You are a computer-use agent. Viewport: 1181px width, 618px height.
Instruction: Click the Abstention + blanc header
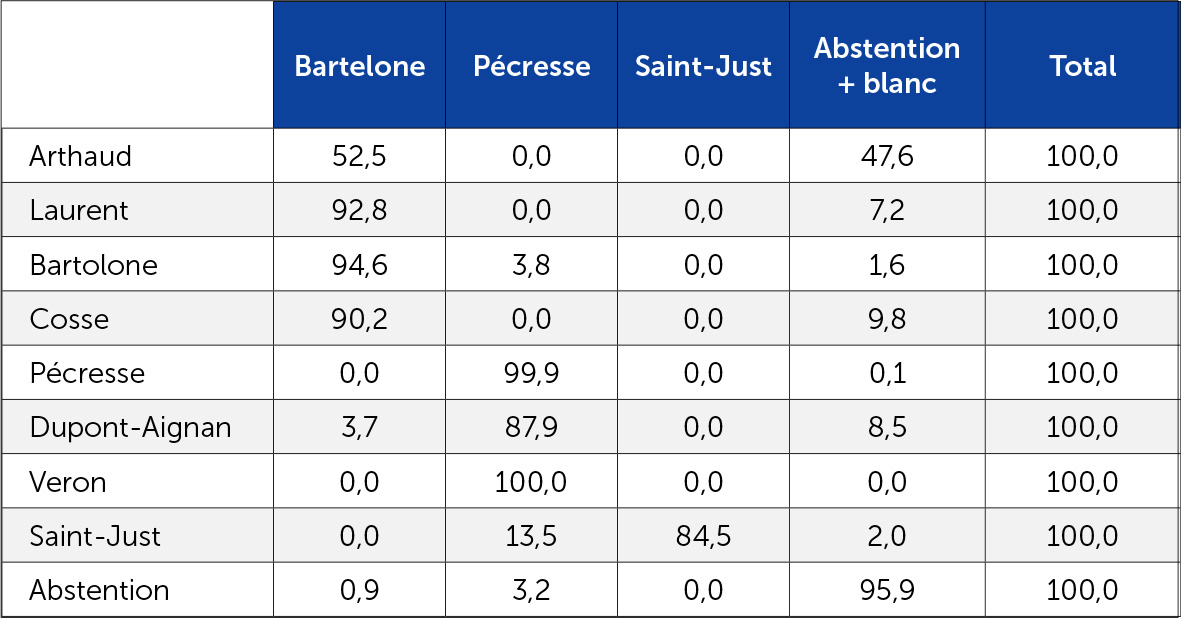886,66
